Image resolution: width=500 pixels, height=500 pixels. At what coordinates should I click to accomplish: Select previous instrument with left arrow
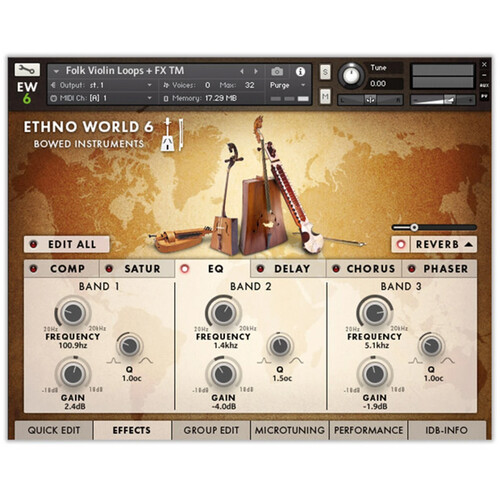click(x=242, y=71)
